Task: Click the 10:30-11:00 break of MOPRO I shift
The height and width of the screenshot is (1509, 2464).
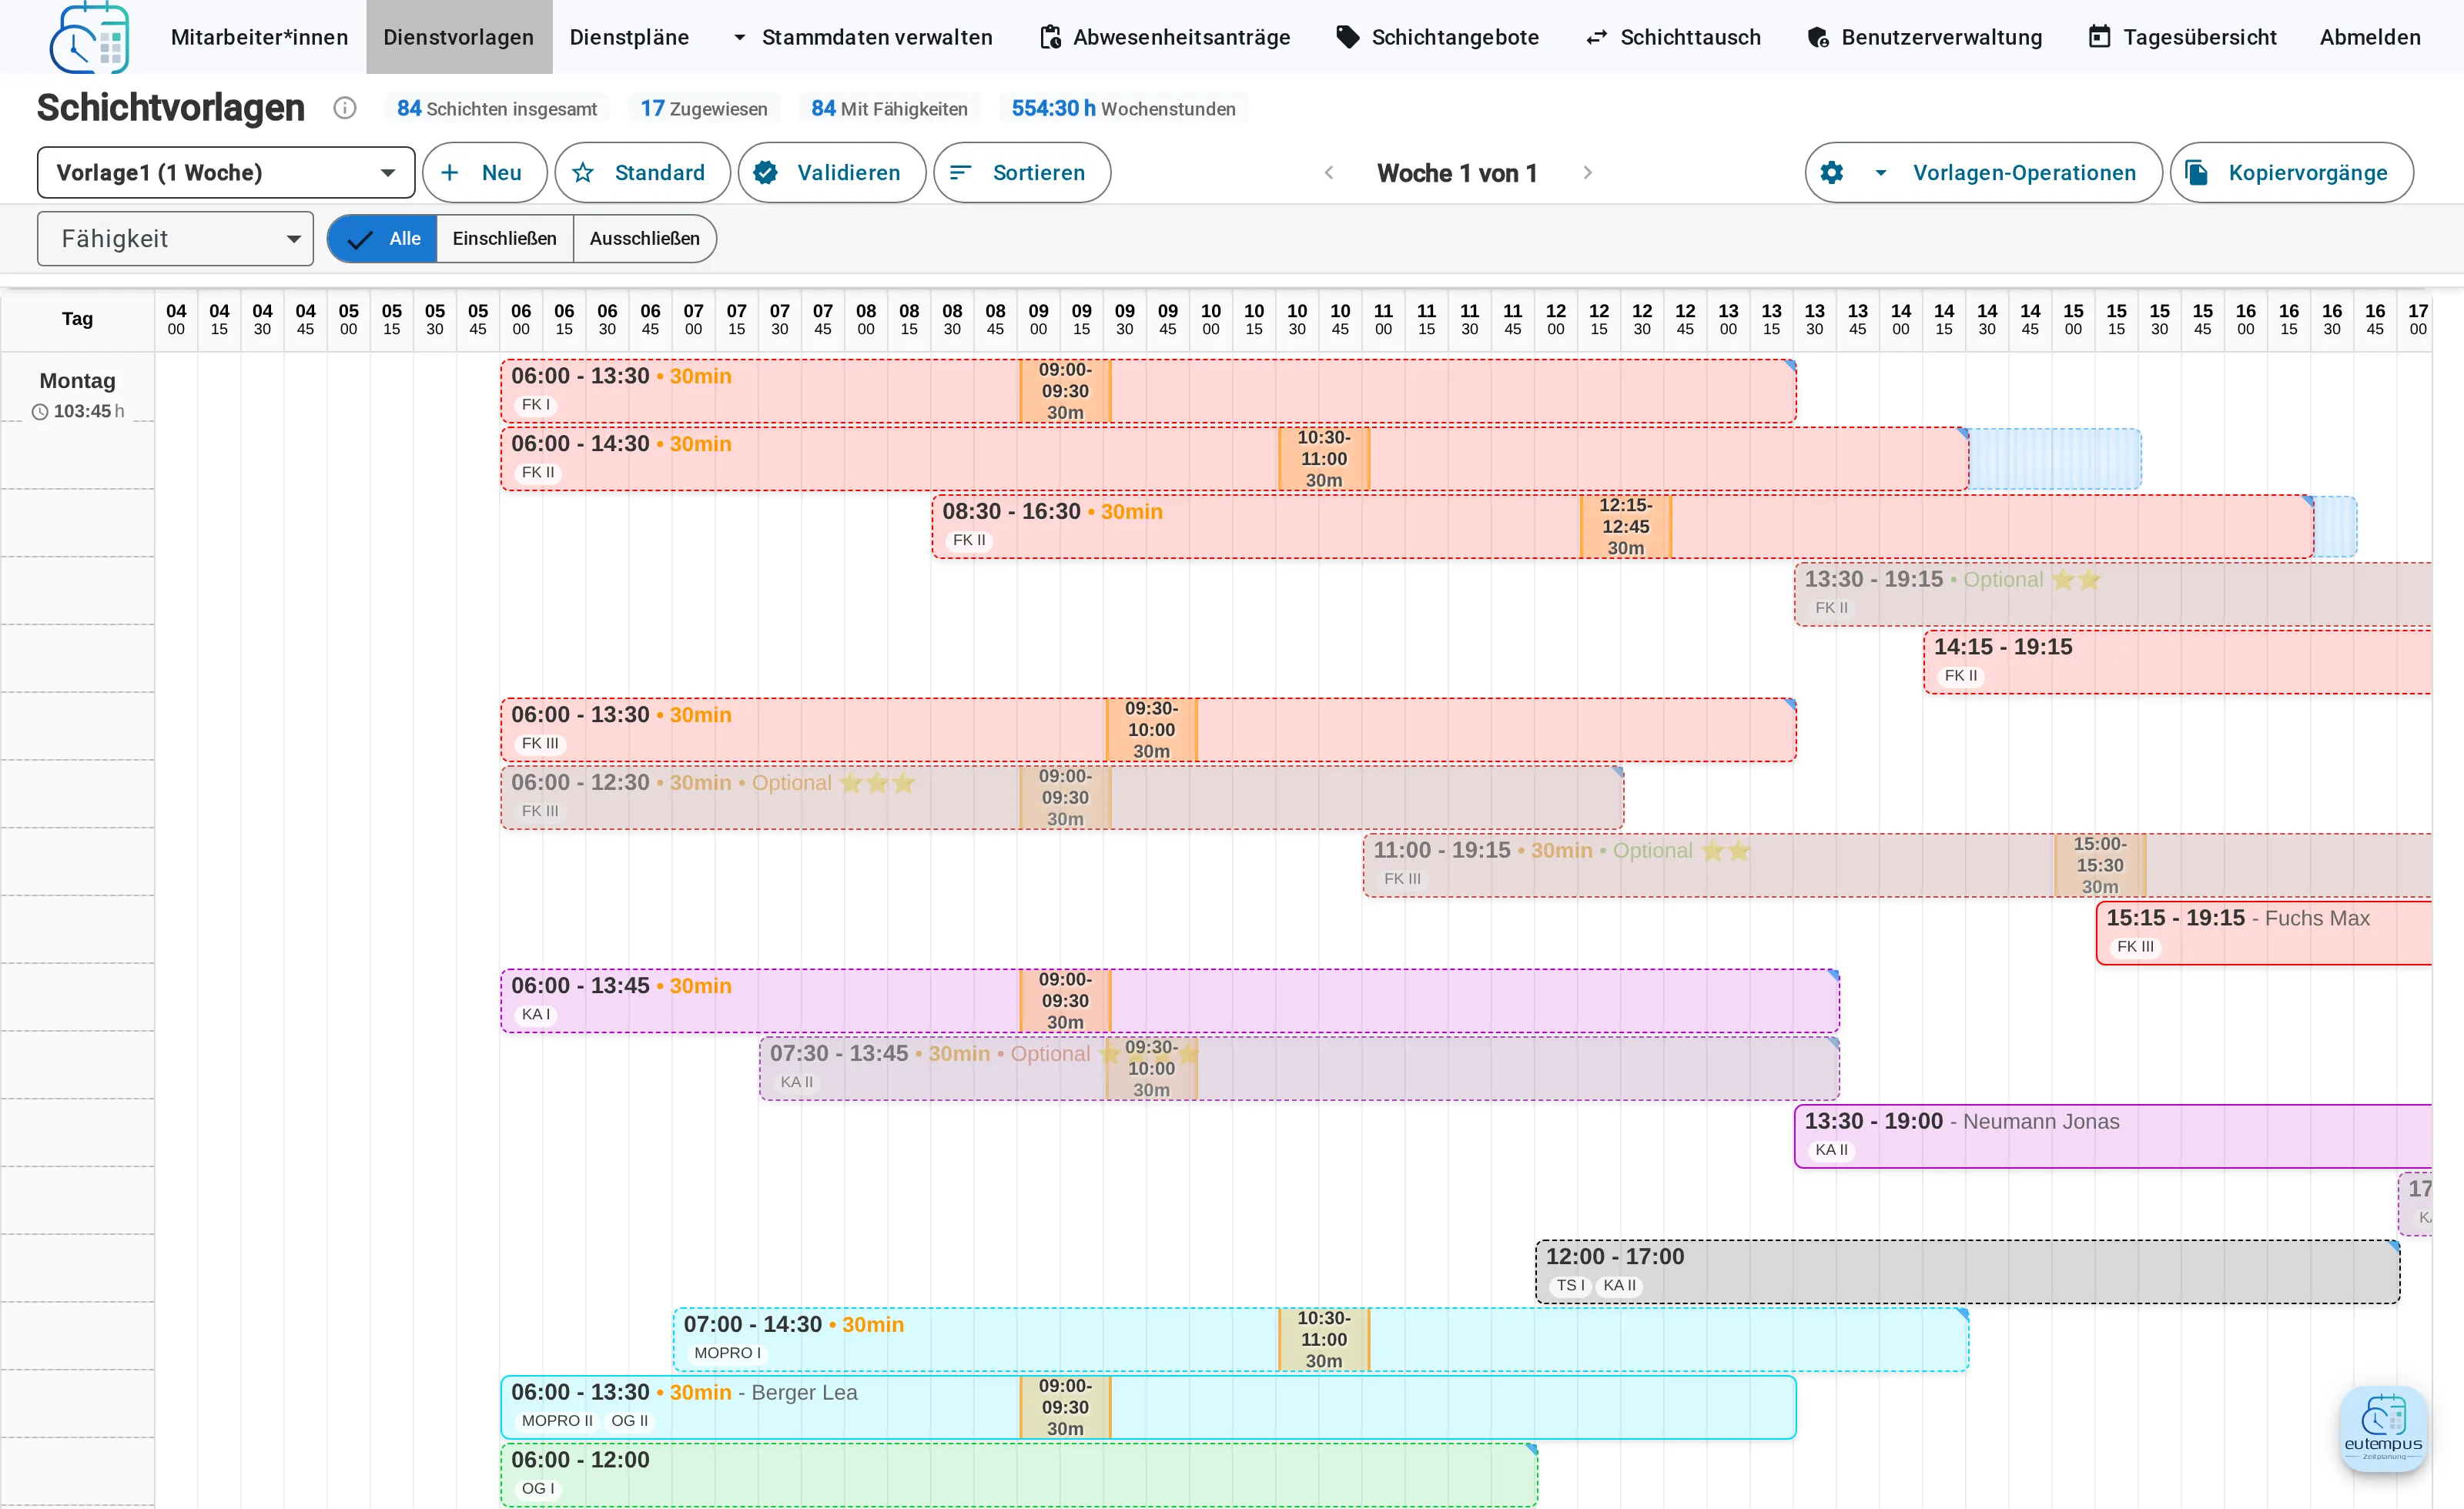Action: click(x=1324, y=1339)
